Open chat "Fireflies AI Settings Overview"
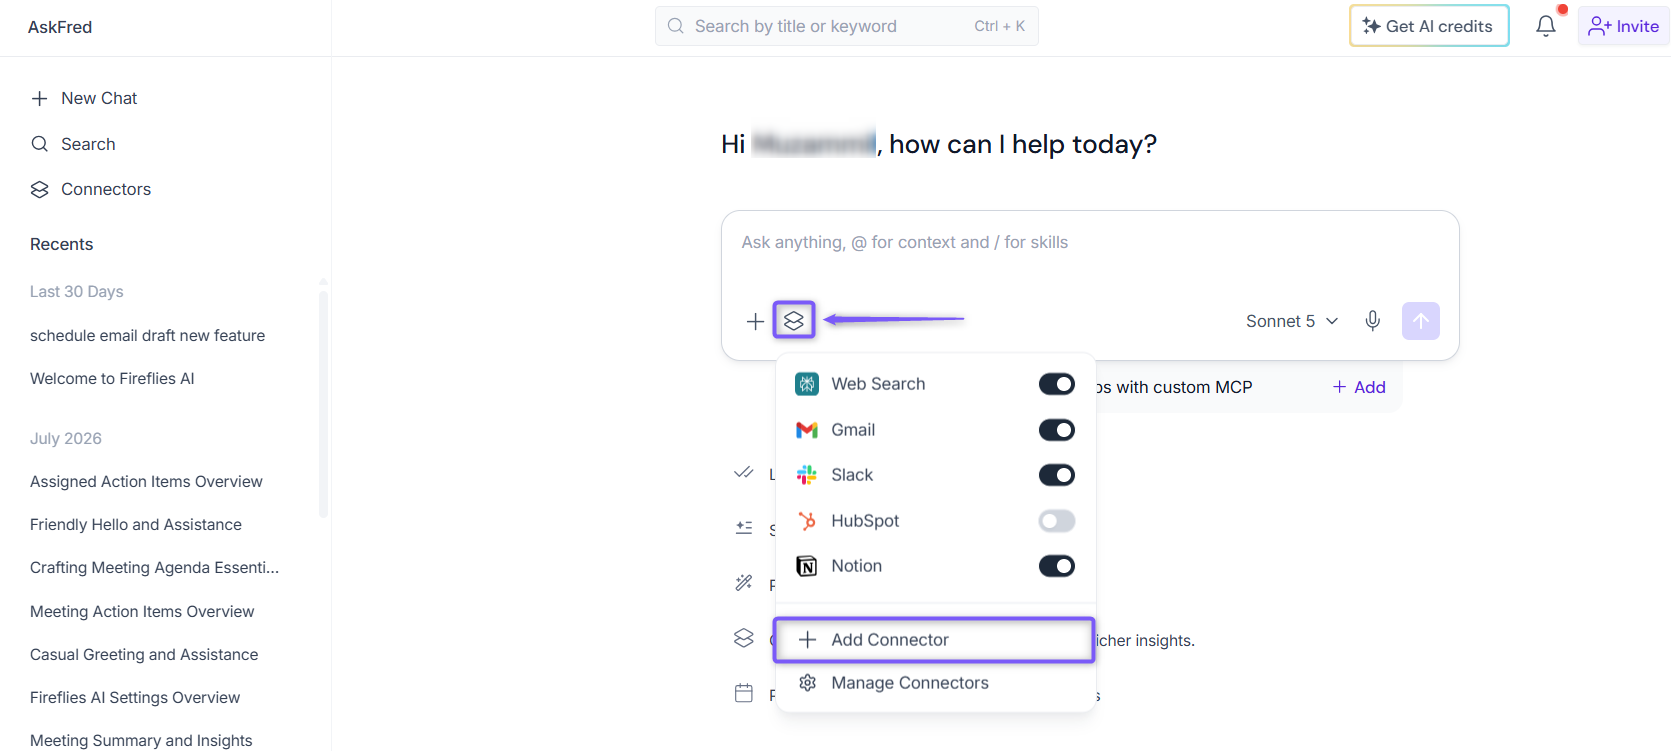1671x751 pixels. pyautogui.click(x=135, y=698)
